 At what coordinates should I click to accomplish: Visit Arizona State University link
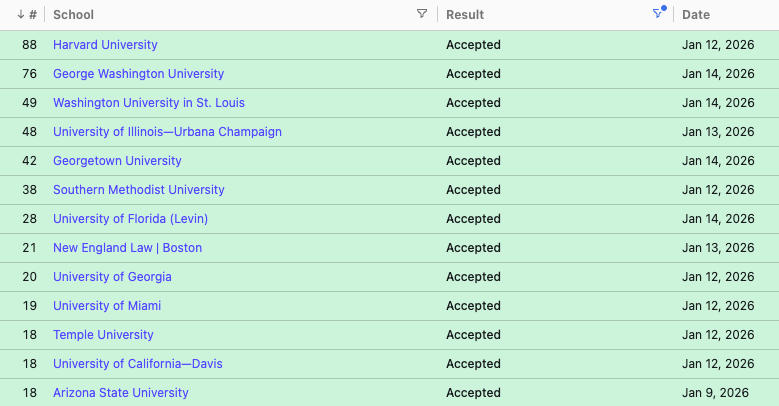pyautogui.click(x=121, y=393)
